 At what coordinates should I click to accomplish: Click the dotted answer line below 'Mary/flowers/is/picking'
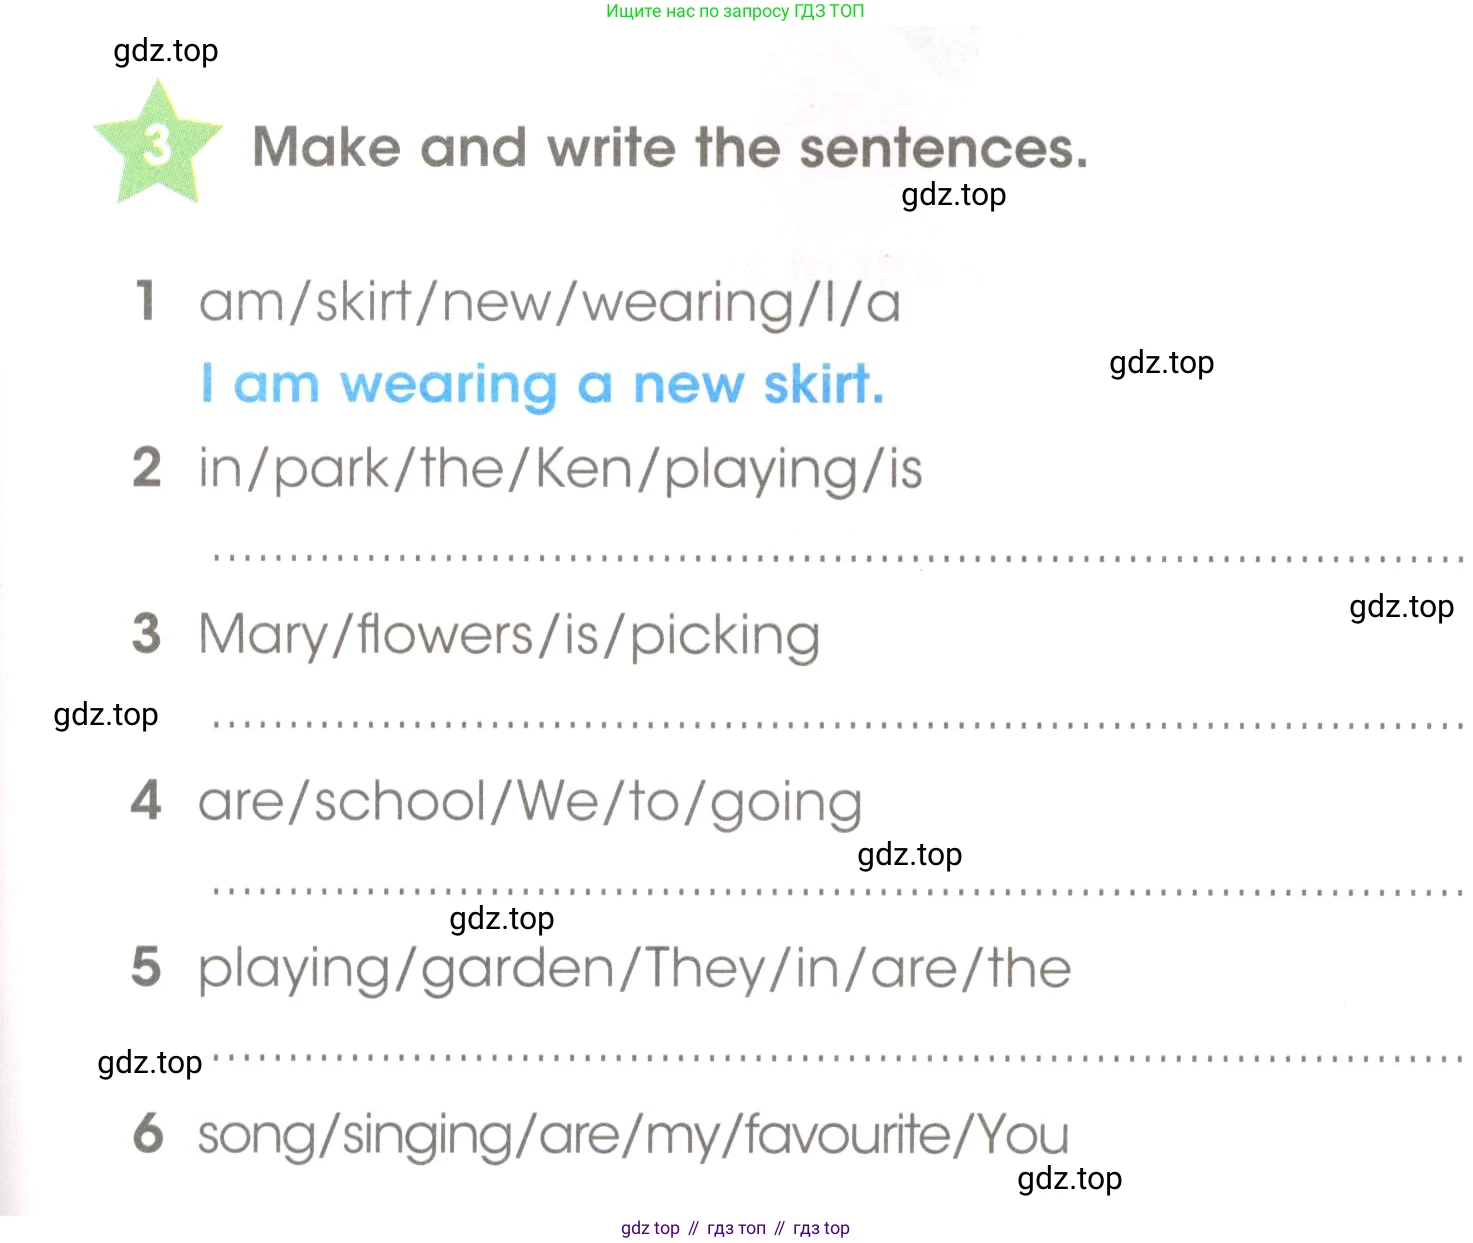click(838, 724)
